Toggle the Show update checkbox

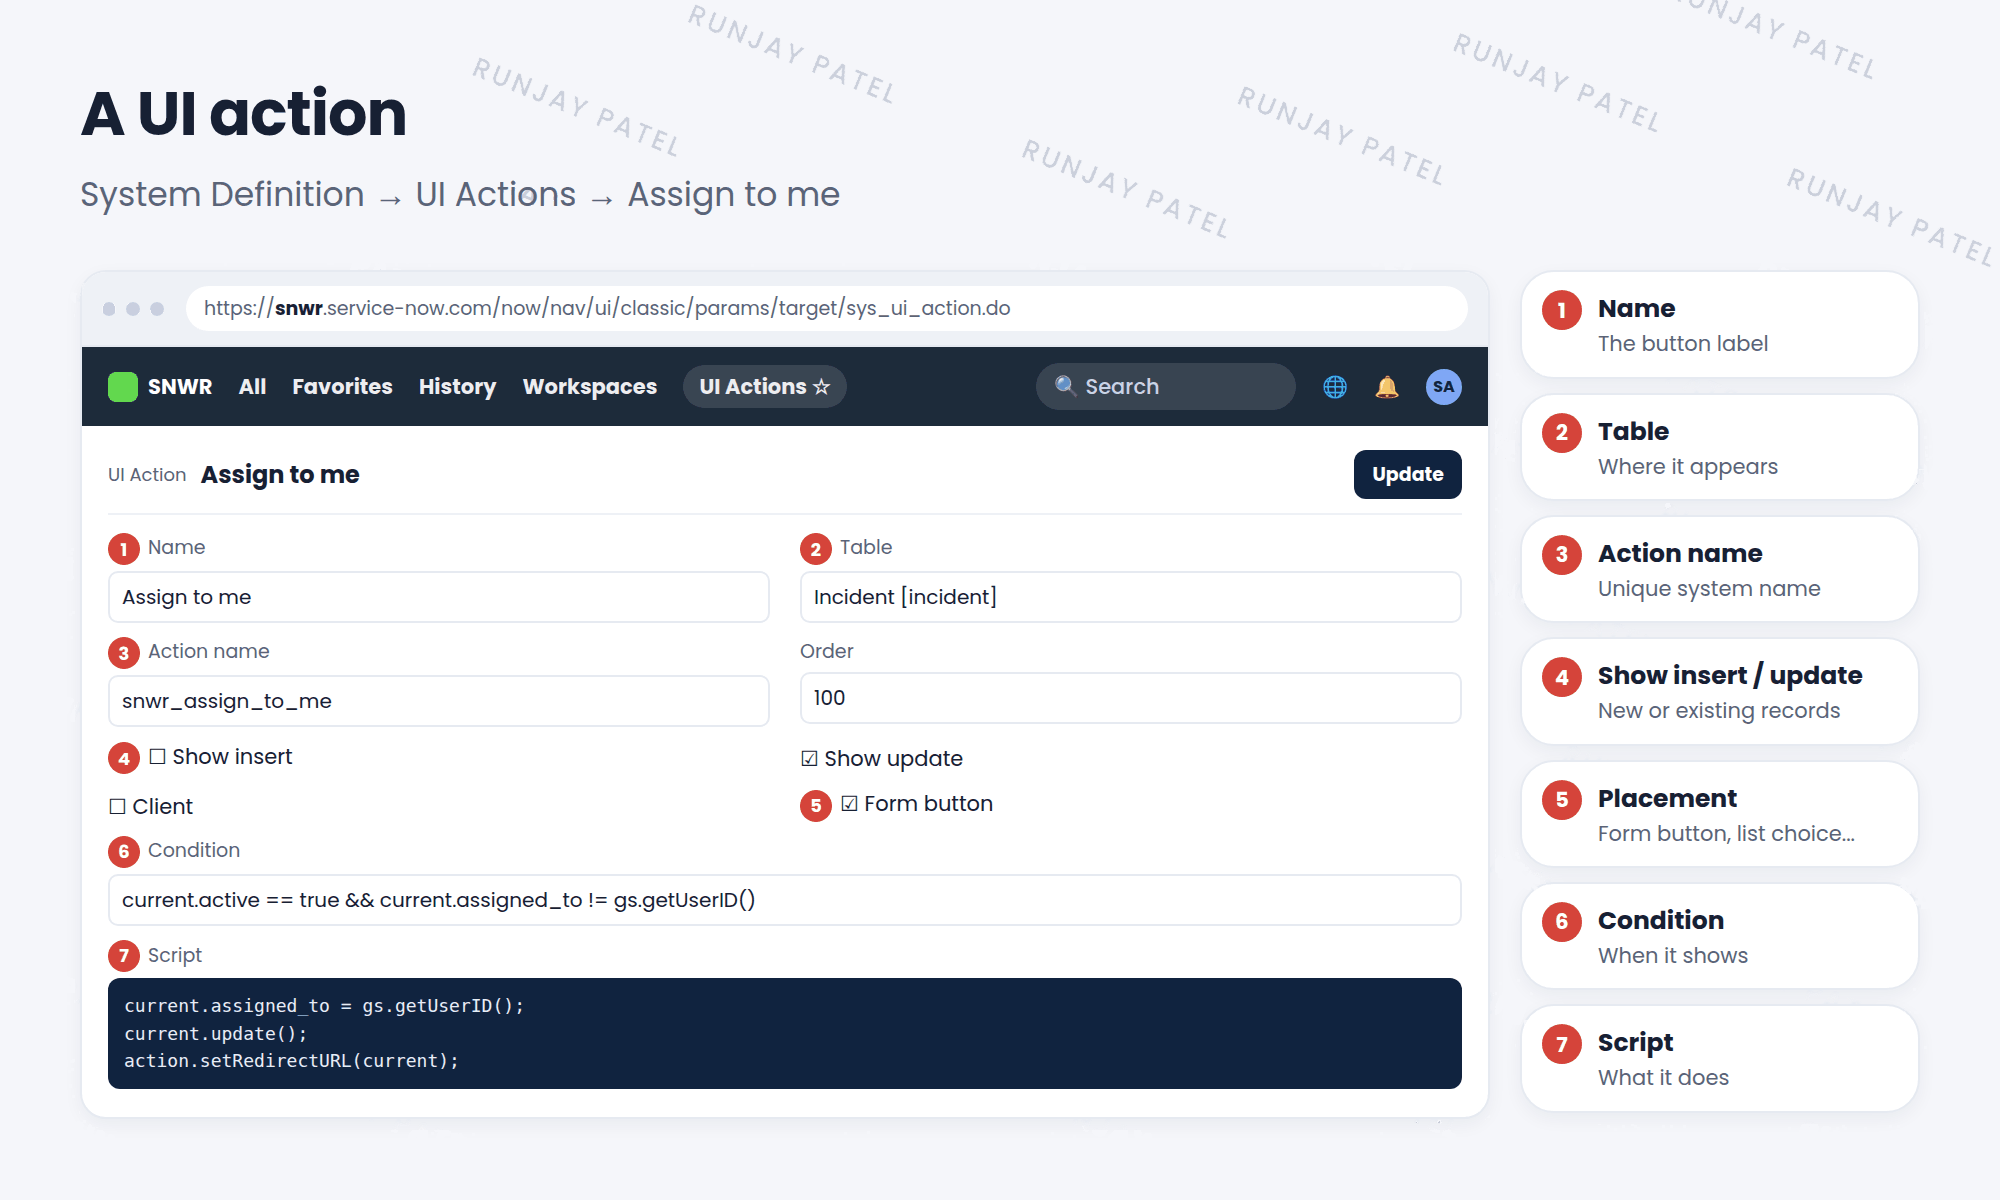click(809, 759)
